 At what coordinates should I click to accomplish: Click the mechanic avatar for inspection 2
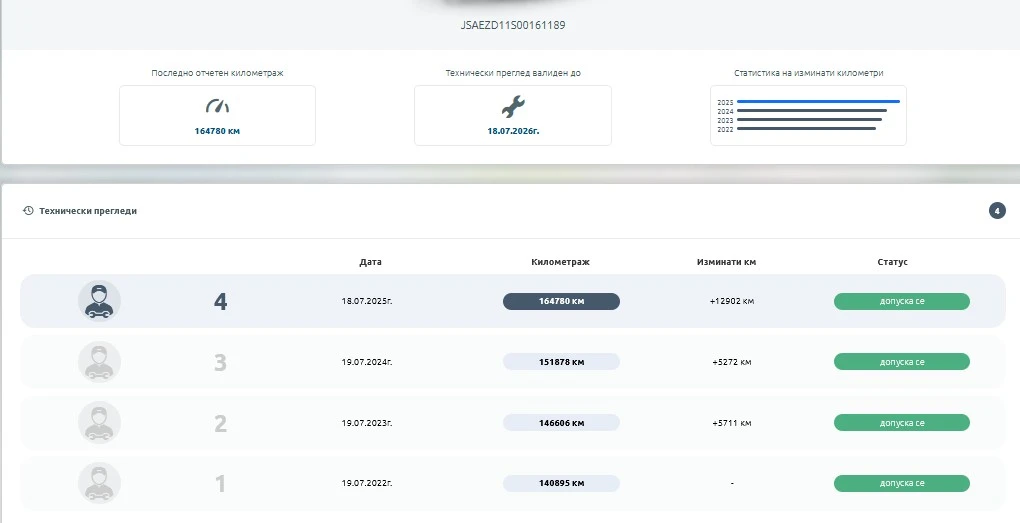100,423
